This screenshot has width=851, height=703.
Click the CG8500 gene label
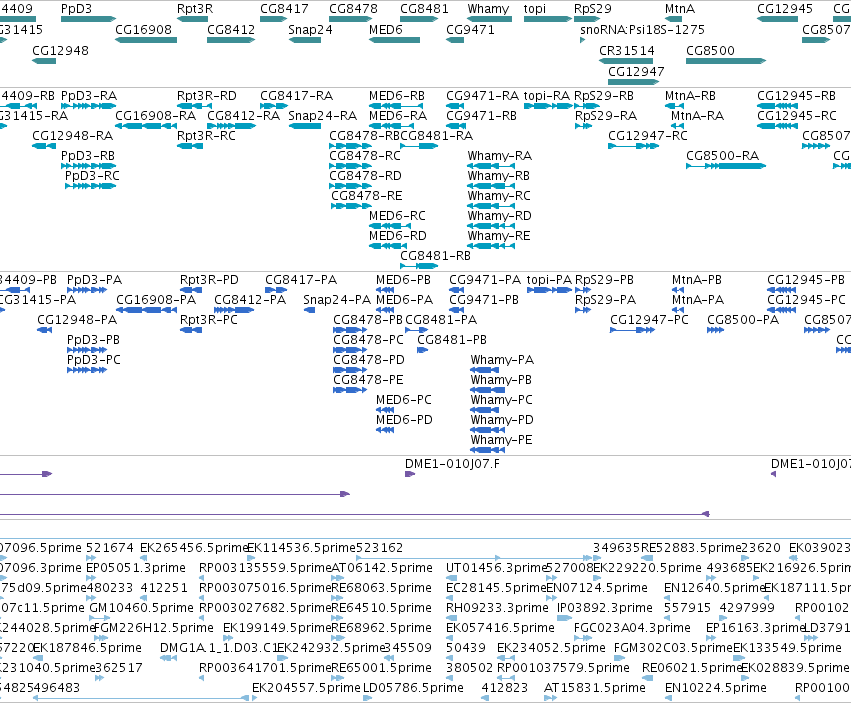pyautogui.click(x=710, y=50)
